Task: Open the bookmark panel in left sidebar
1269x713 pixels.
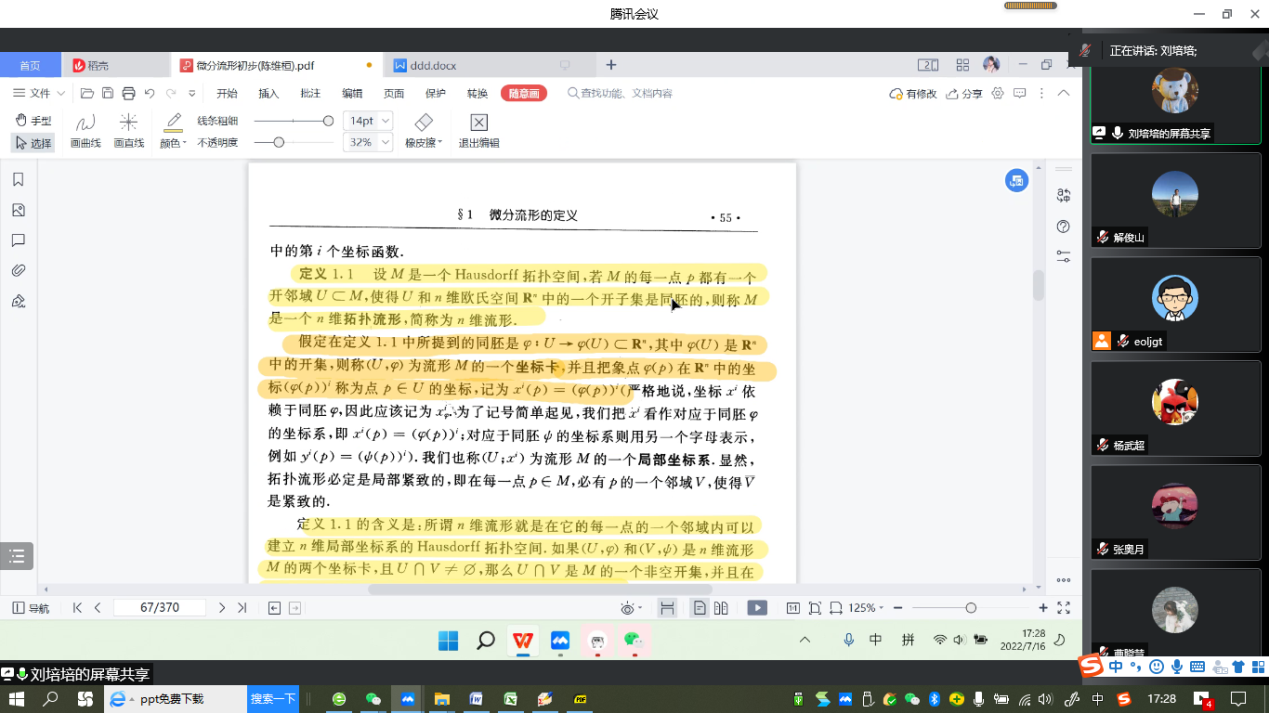Action: click(x=18, y=180)
